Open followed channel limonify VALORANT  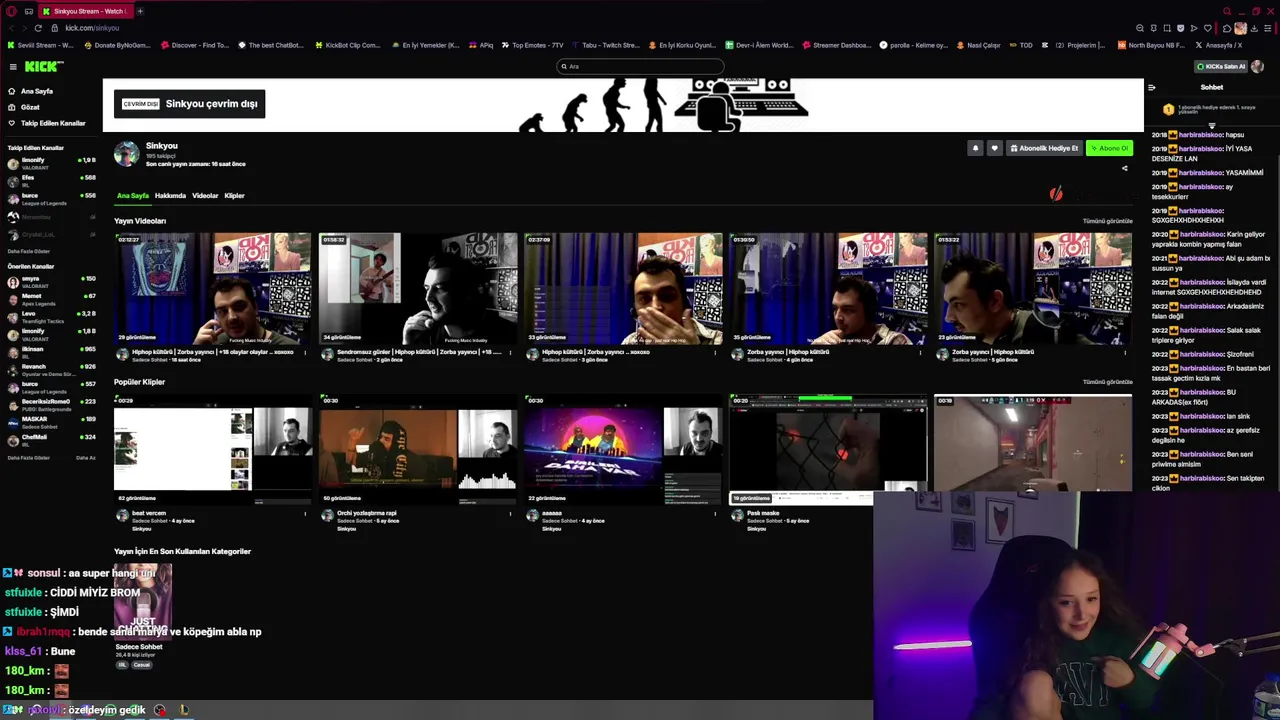[x=50, y=163]
